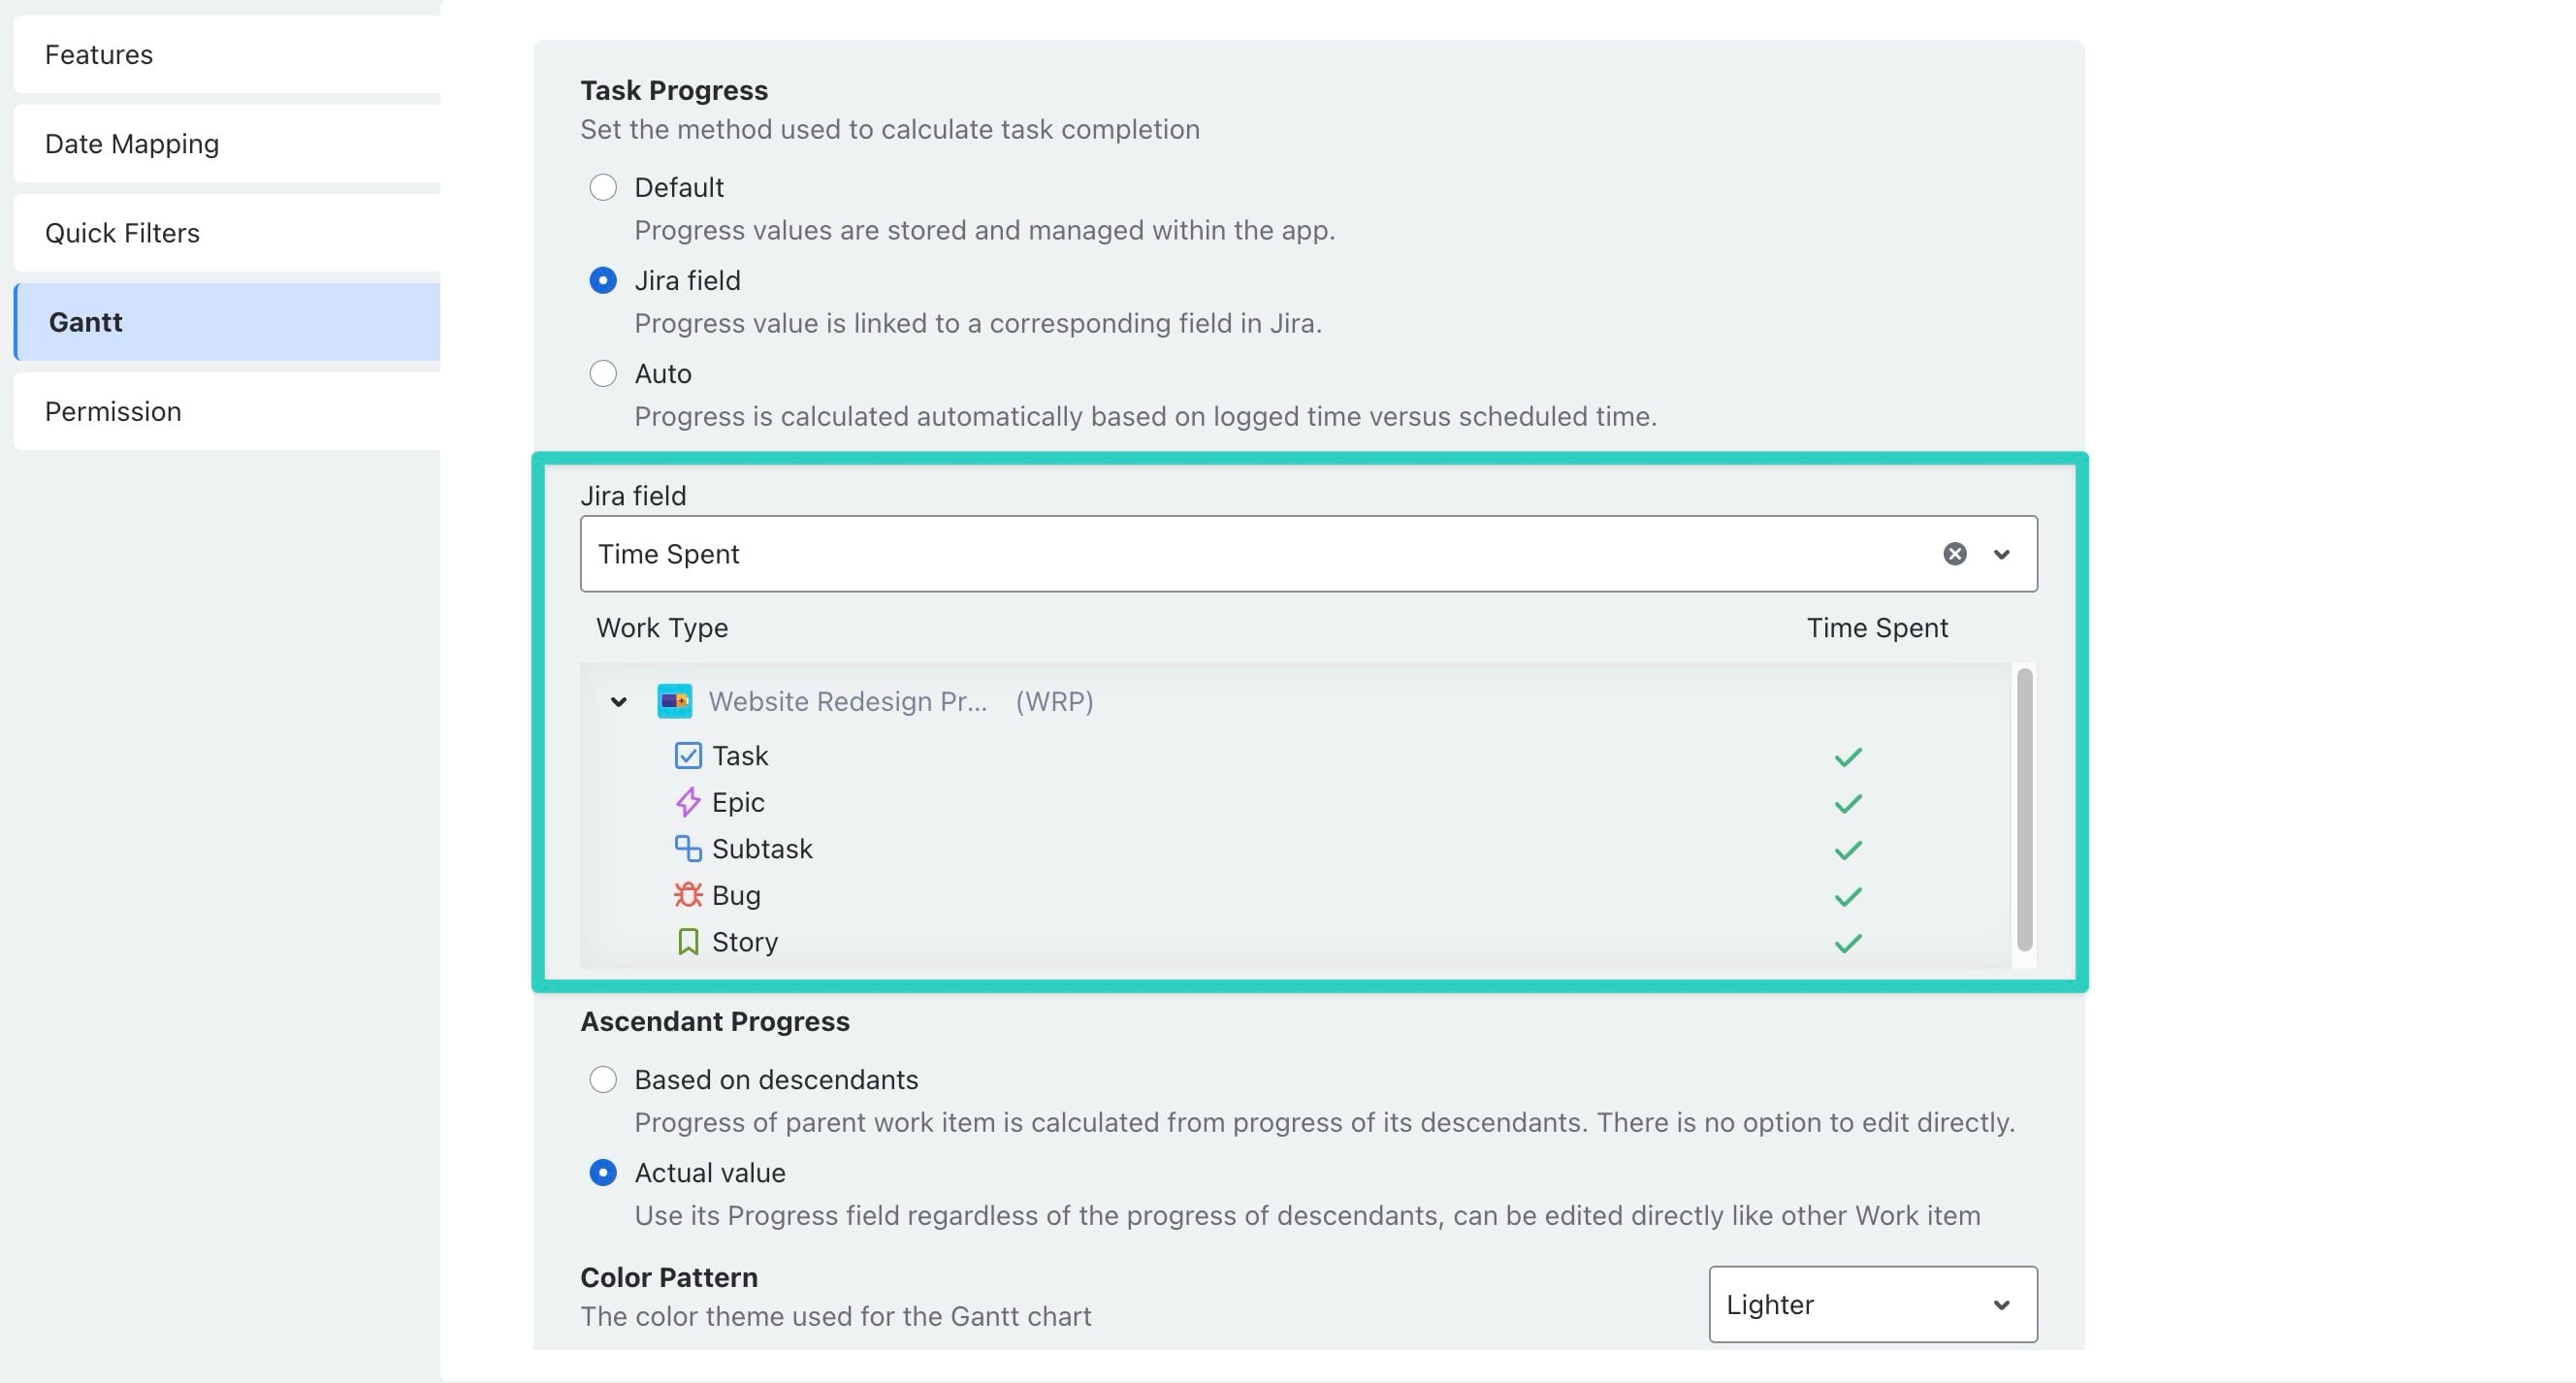Open the Quick Filters settings tab
2576x1383 pixels.
227,232
